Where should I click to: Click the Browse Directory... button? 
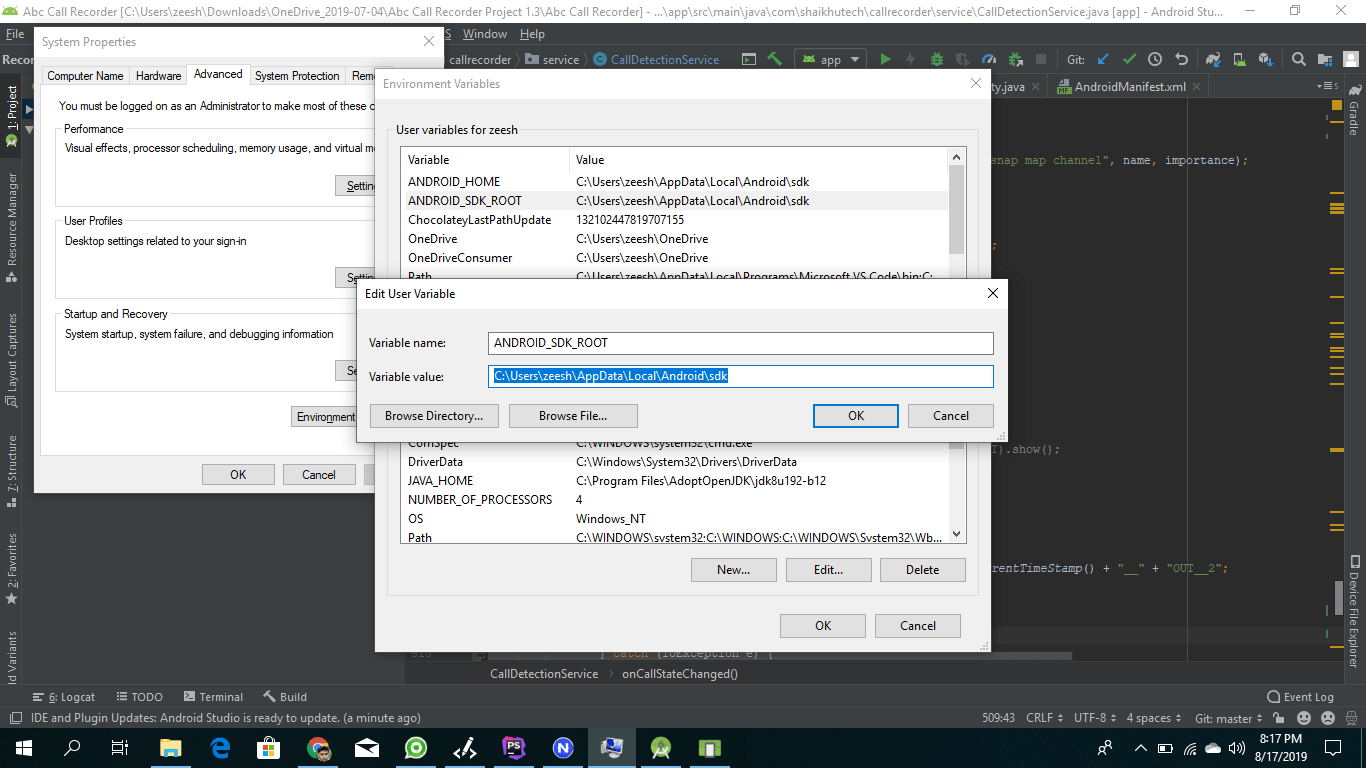pyautogui.click(x=434, y=416)
